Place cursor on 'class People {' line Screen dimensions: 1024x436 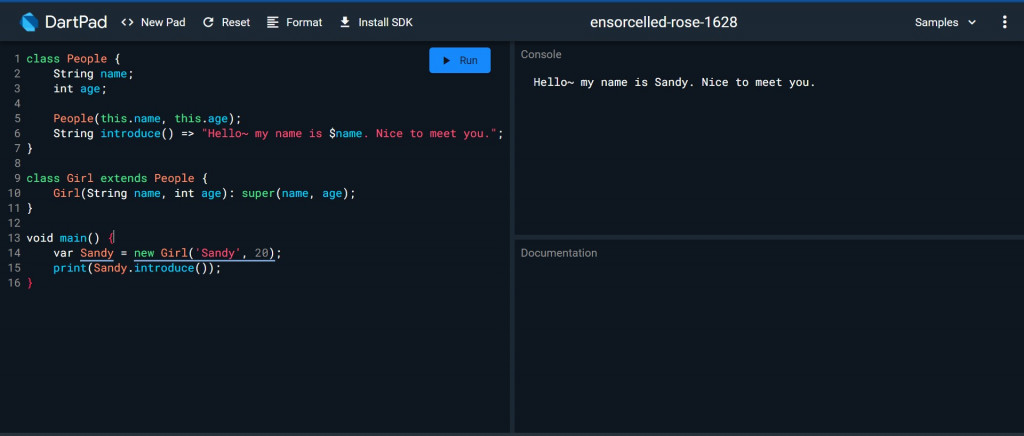click(x=73, y=59)
